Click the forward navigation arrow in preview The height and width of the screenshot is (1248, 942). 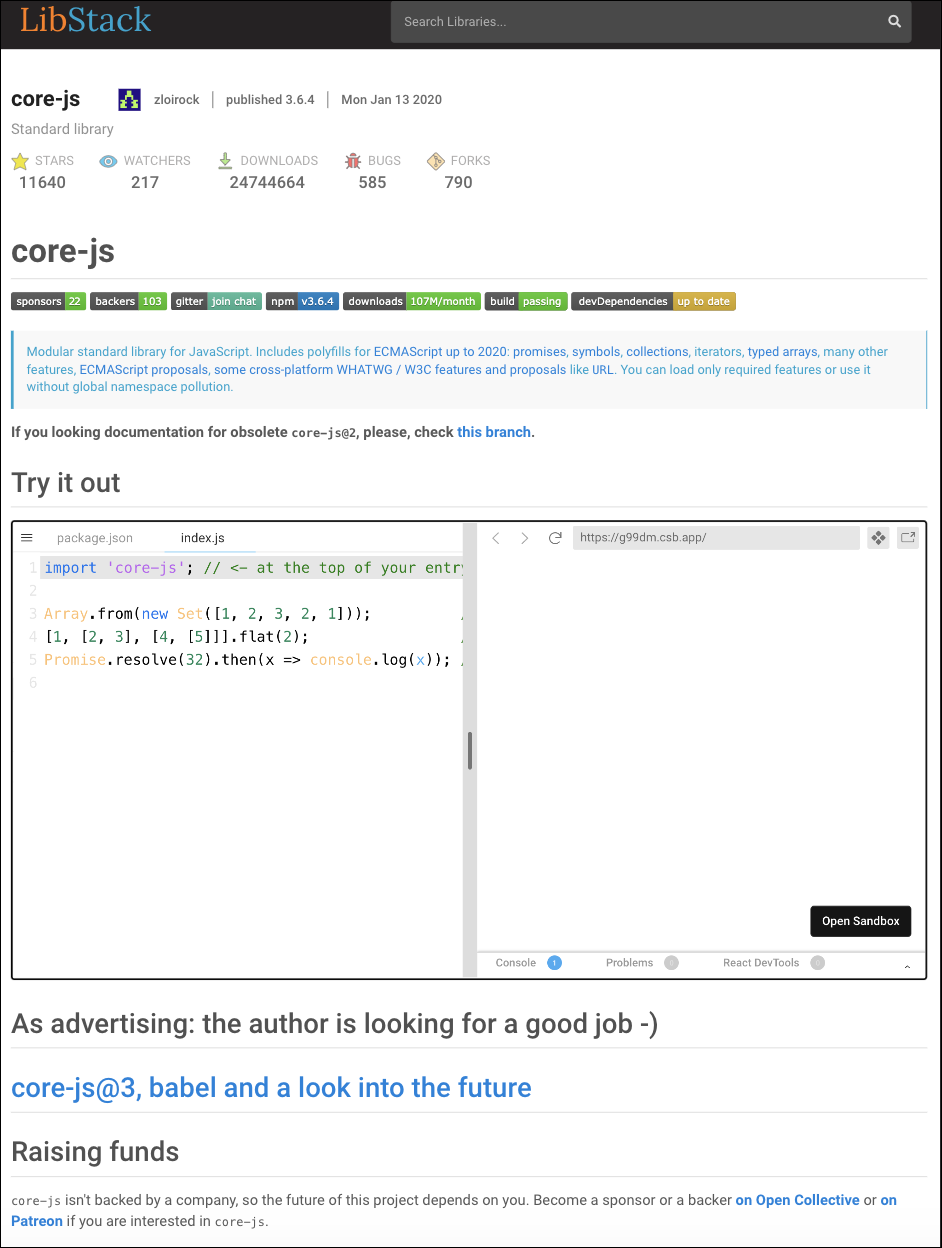pos(524,537)
